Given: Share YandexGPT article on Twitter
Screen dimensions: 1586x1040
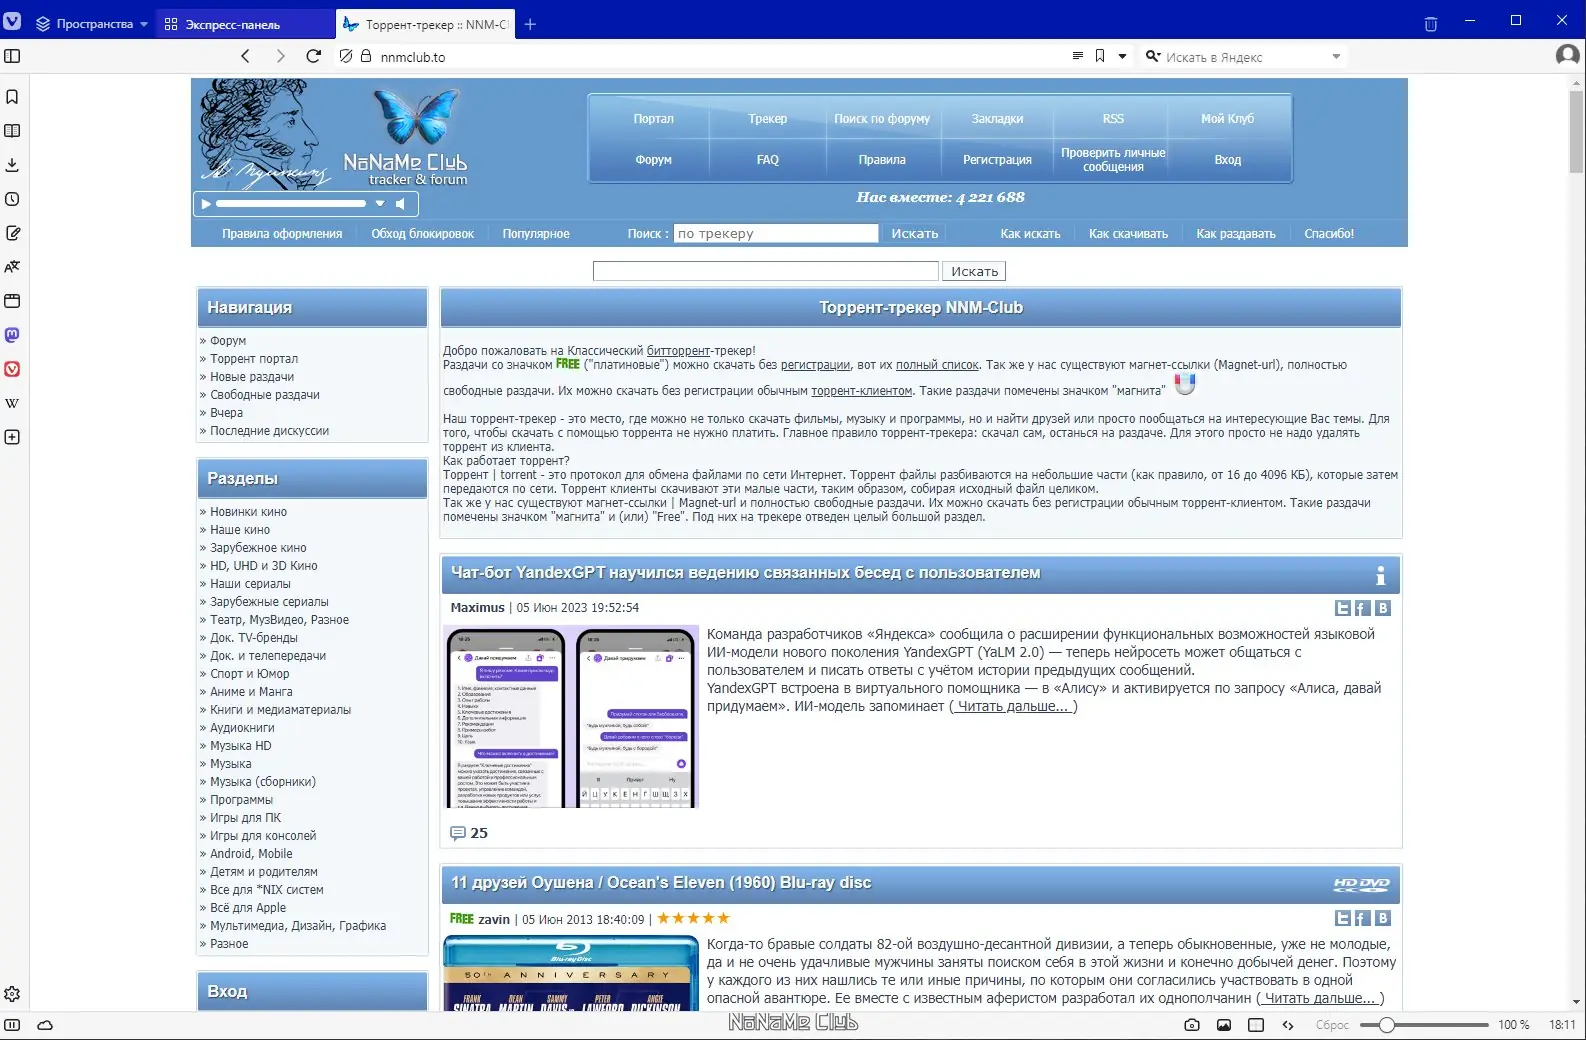Looking at the screenshot, I should (x=1343, y=608).
